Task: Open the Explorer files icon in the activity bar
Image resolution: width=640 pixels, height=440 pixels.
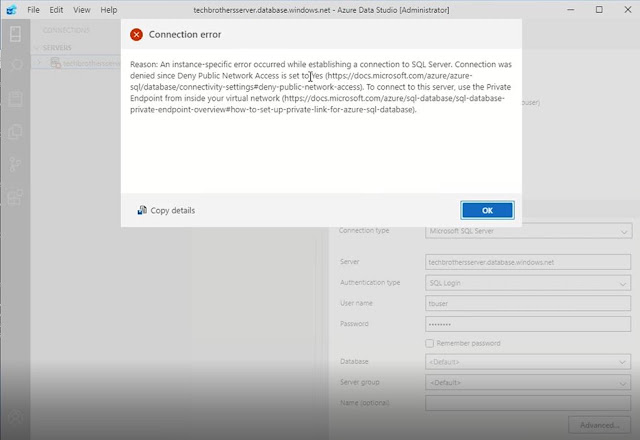Action: coord(16,131)
